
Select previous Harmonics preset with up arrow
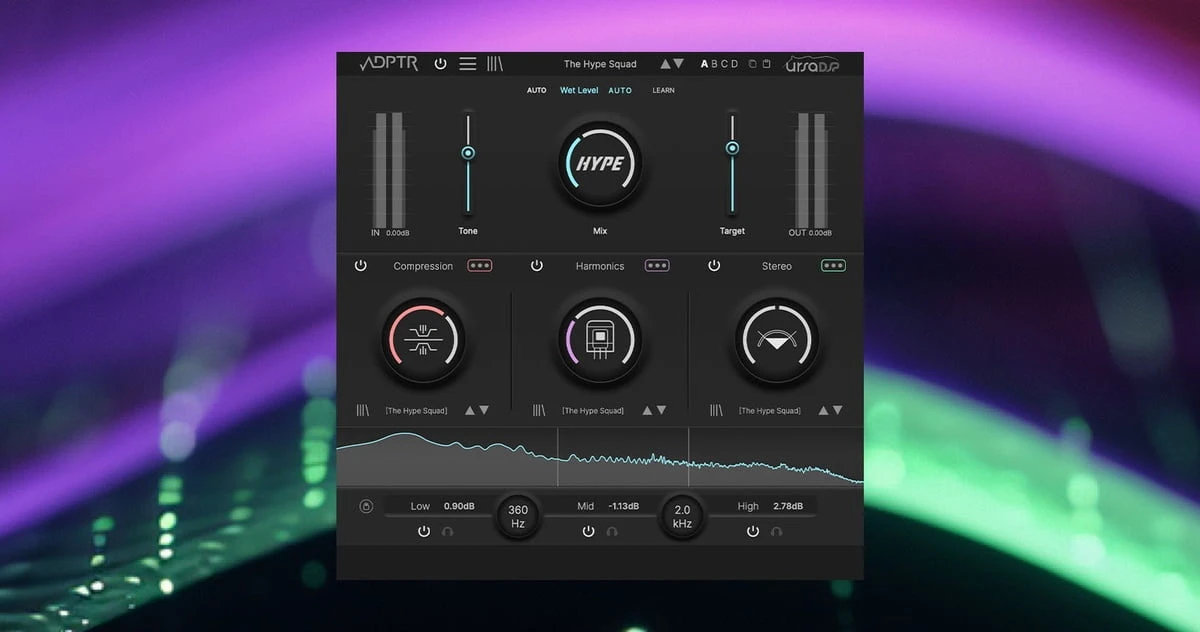pyautogui.click(x=647, y=410)
